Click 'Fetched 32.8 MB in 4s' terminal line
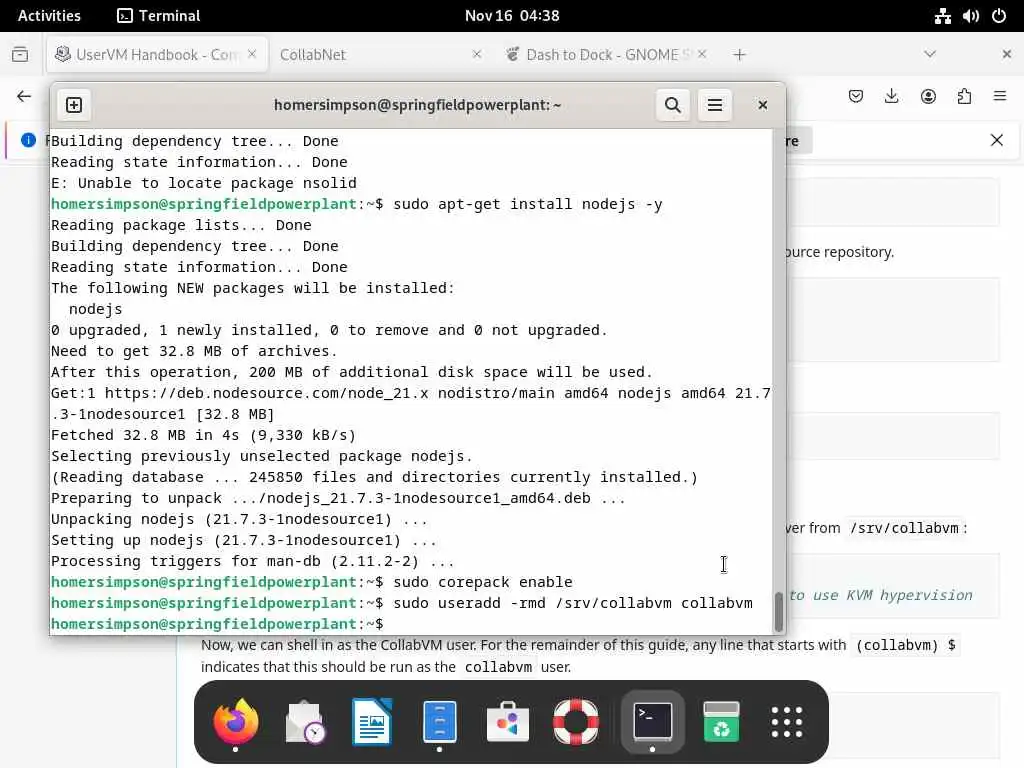The height and width of the screenshot is (768, 1024). (203, 435)
